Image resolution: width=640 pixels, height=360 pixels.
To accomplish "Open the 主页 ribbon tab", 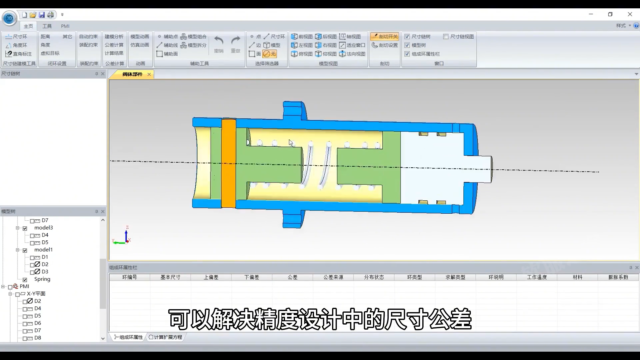I will (28, 26).
